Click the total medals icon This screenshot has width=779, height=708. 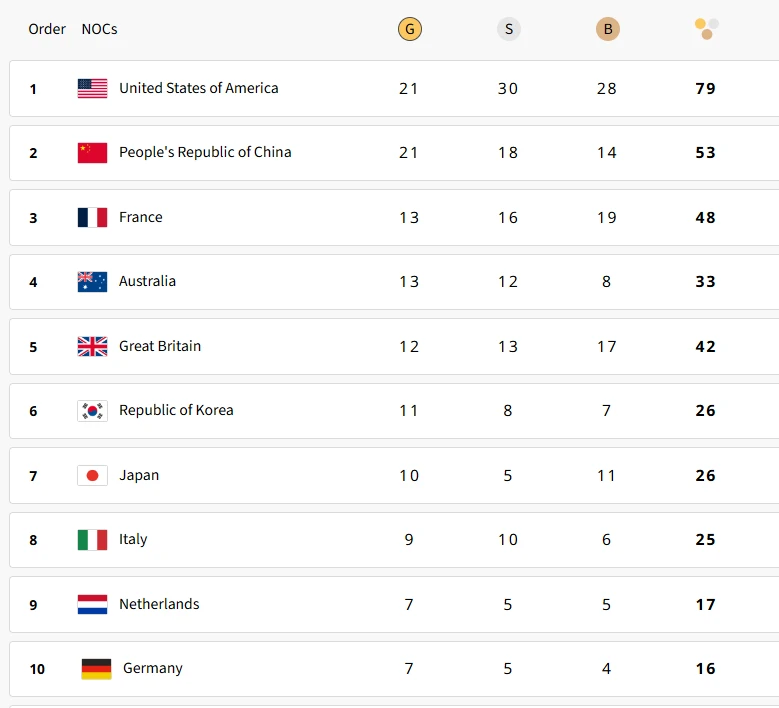click(707, 29)
